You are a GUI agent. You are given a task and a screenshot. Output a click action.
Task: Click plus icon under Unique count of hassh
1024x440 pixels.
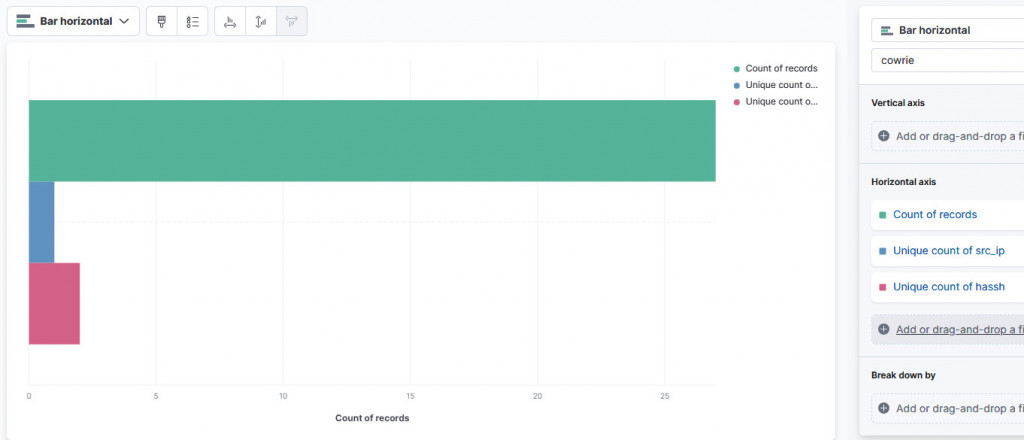883,329
